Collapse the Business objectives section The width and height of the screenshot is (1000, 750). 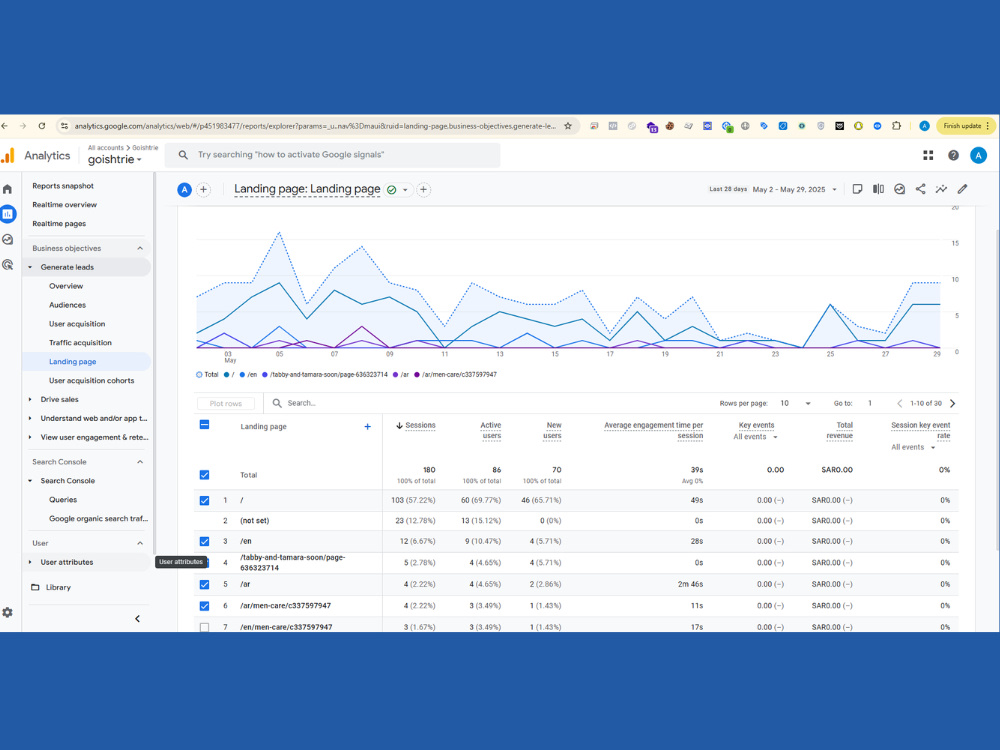[140, 248]
